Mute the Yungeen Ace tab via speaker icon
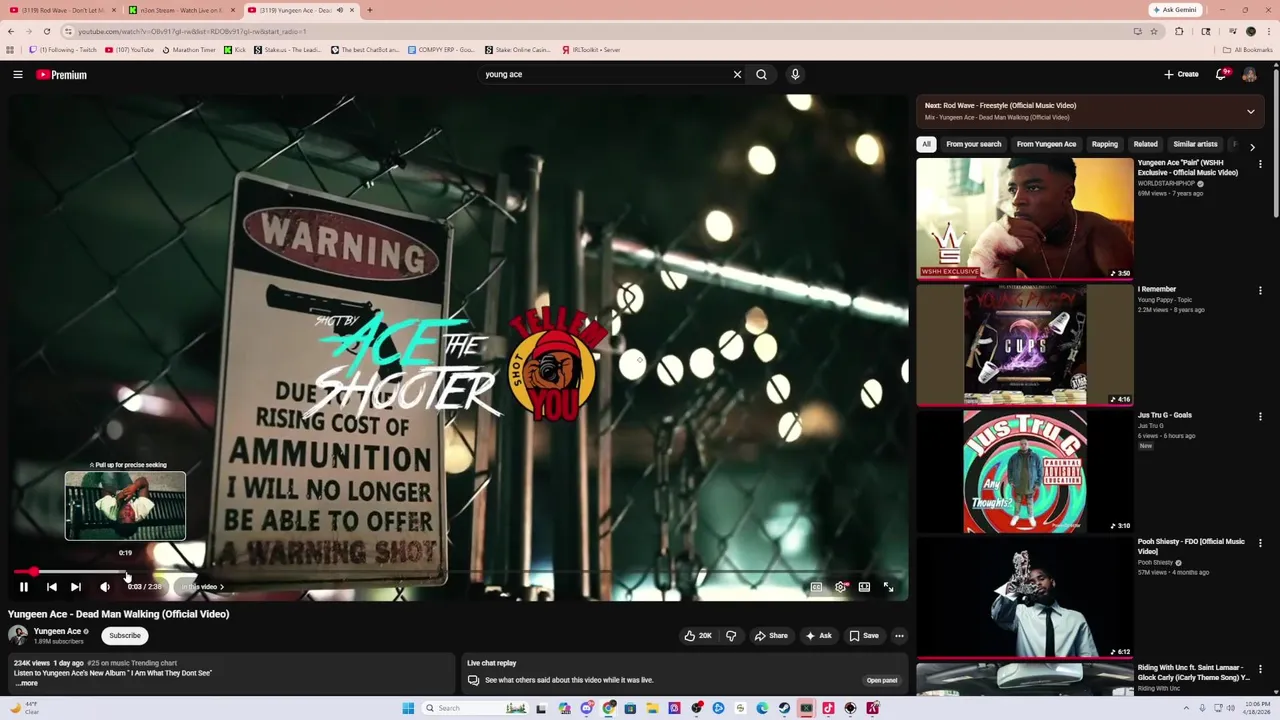The width and height of the screenshot is (1280, 720). [339, 10]
